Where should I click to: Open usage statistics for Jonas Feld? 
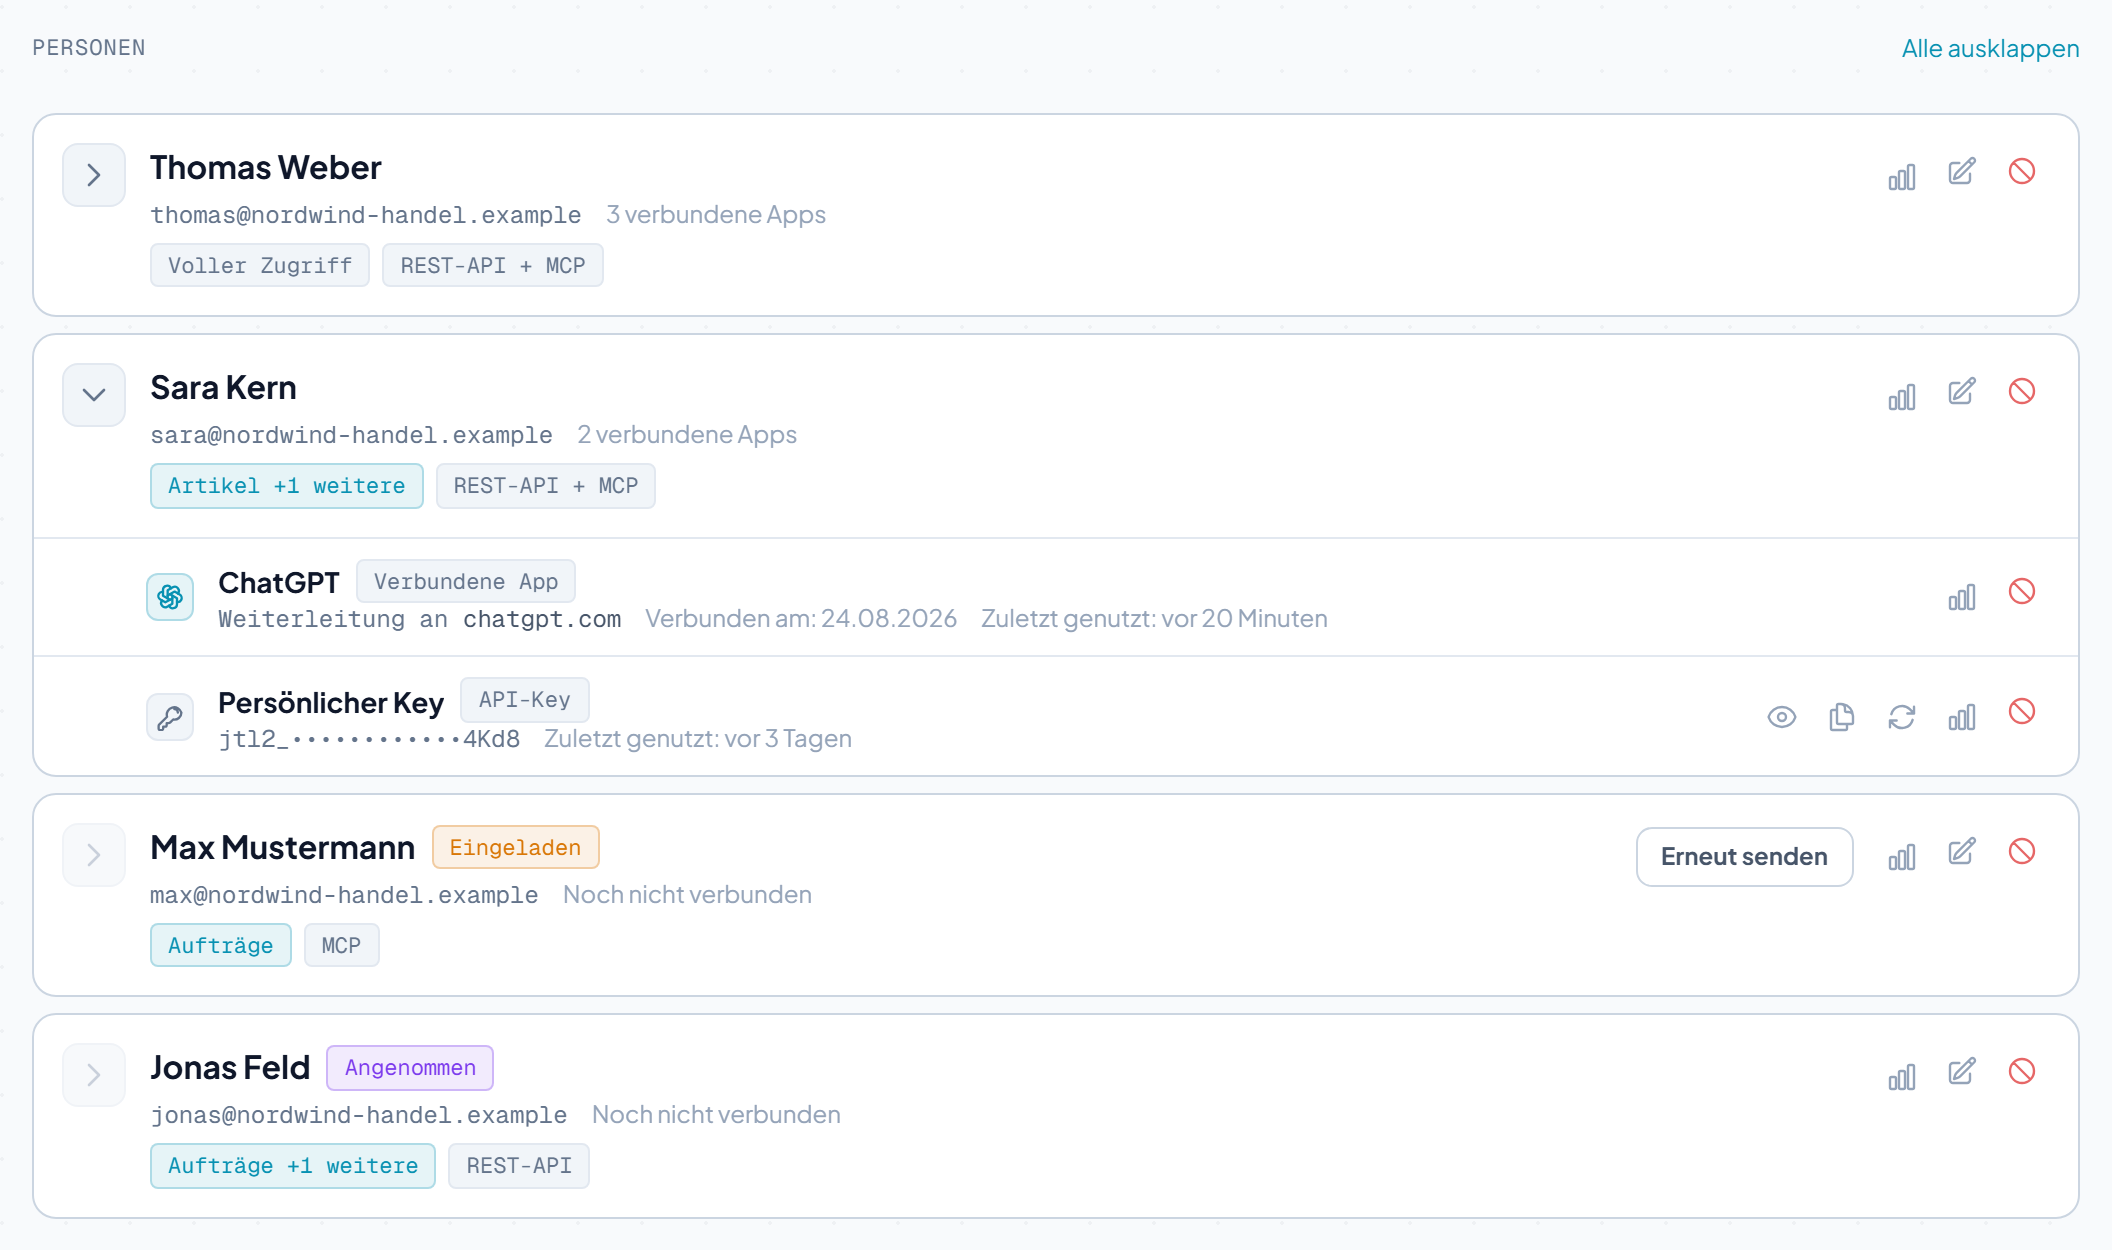[1901, 1077]
